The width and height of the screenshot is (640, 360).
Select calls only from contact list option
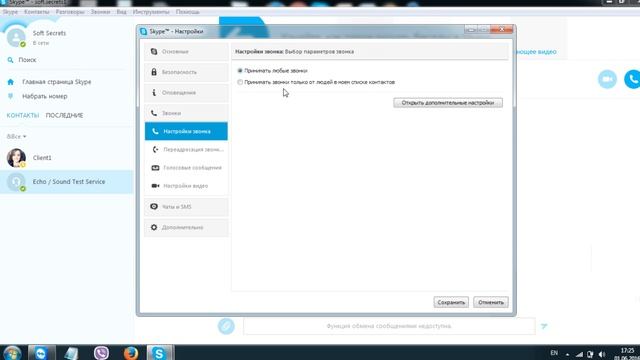click(240, 82)
